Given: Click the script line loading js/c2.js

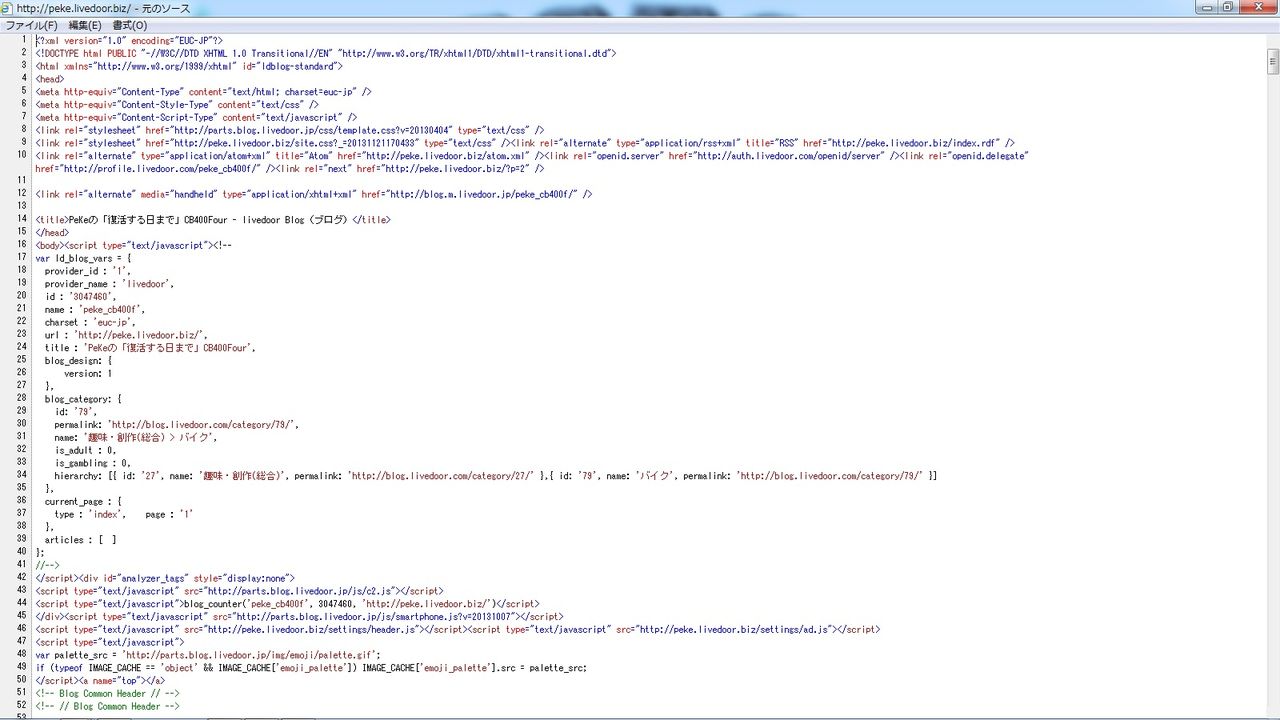Looking at the screenshot, I should point(239,591).
